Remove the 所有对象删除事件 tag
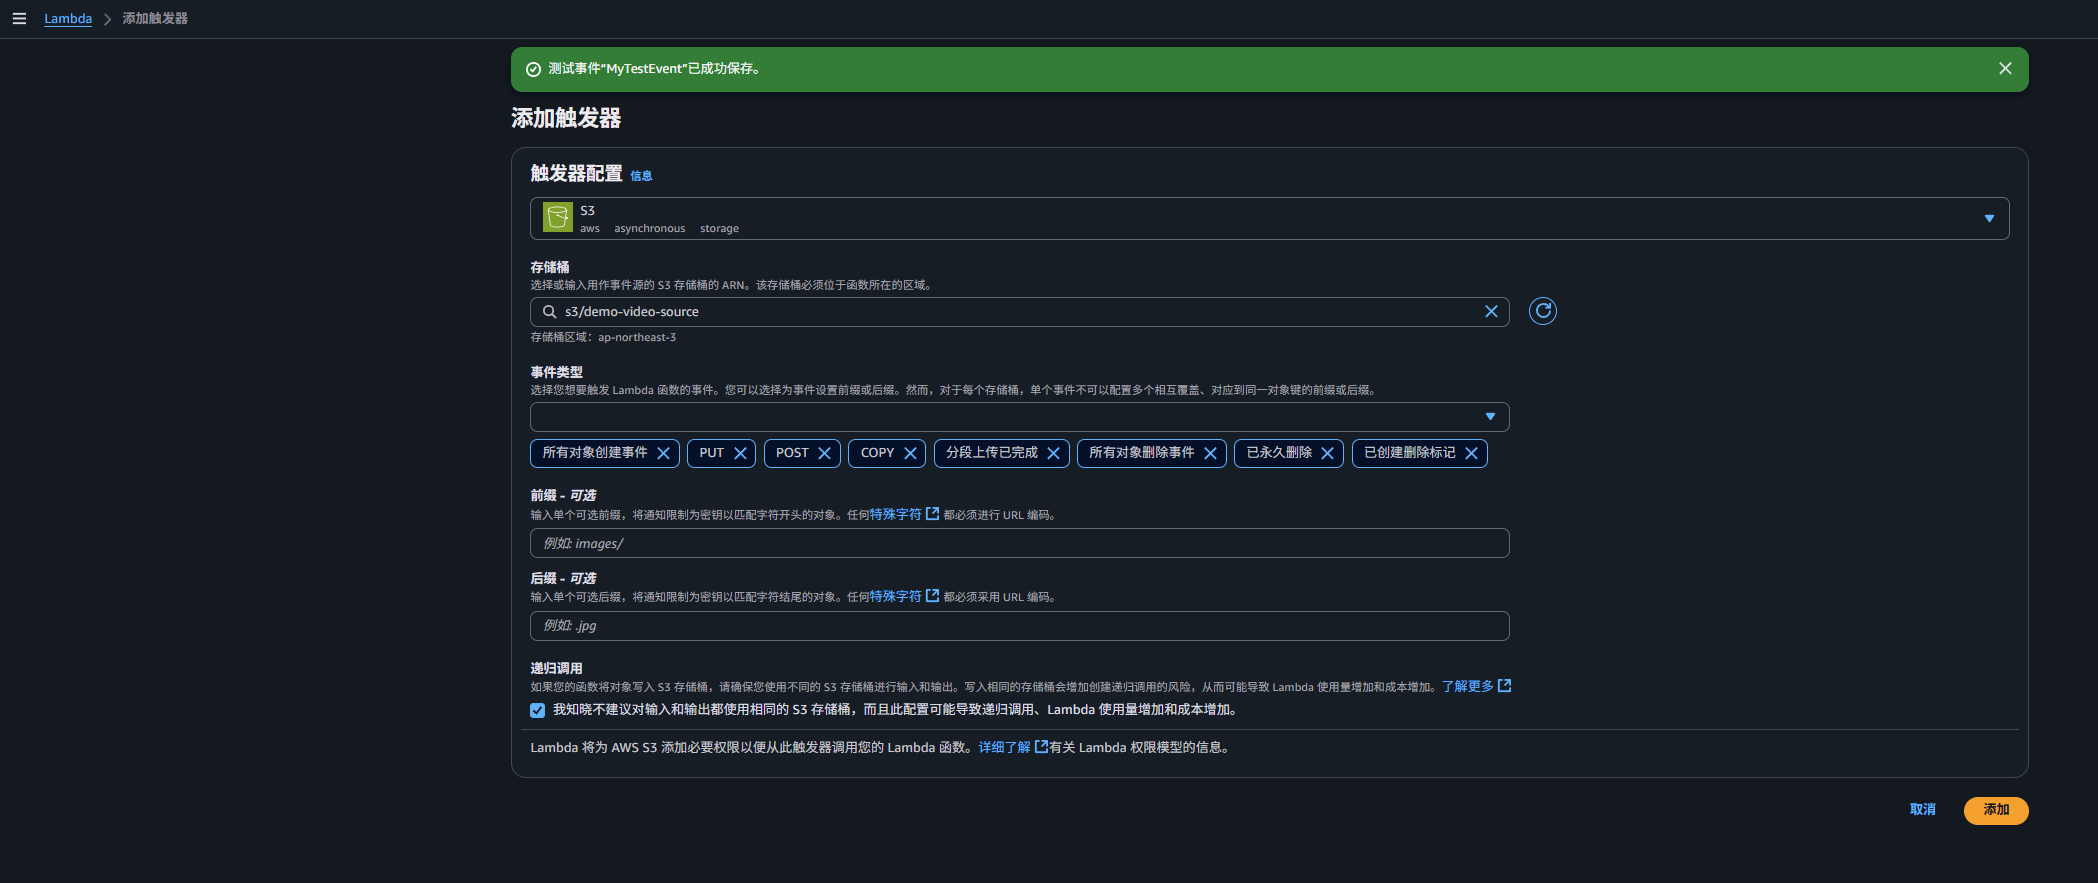 point(1210,453)
